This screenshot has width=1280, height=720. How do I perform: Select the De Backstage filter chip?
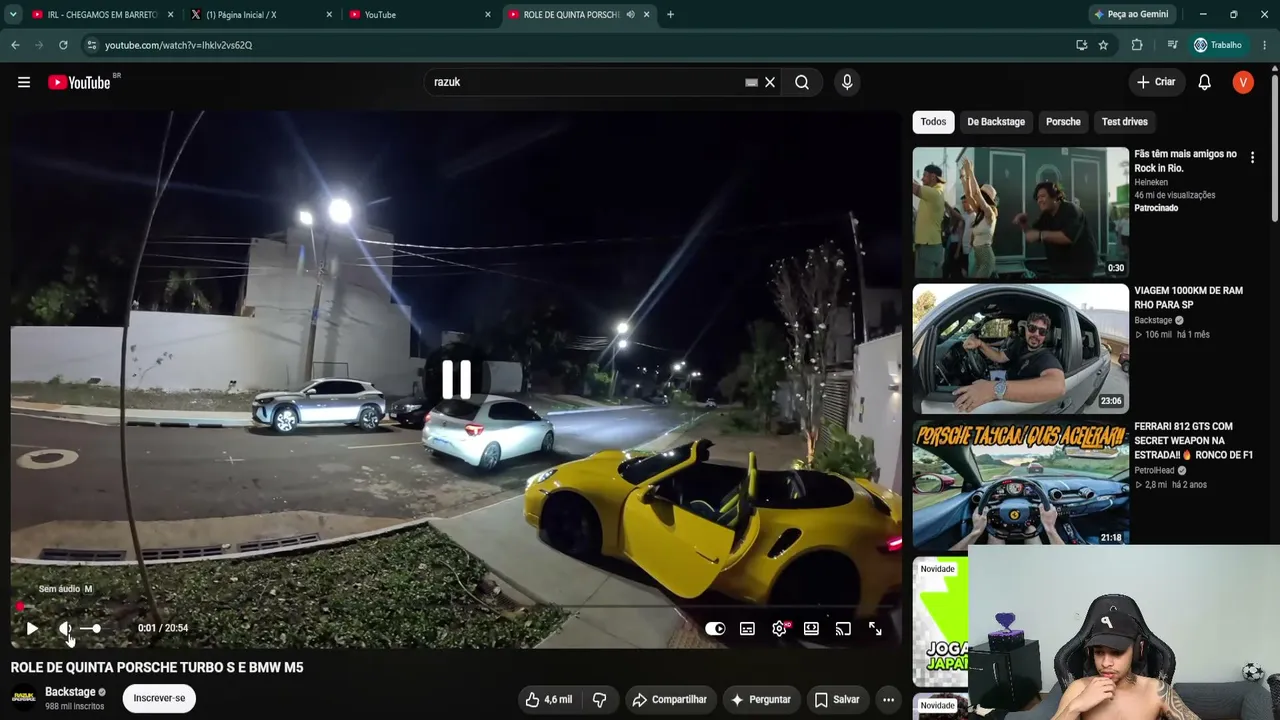point(996,122)
